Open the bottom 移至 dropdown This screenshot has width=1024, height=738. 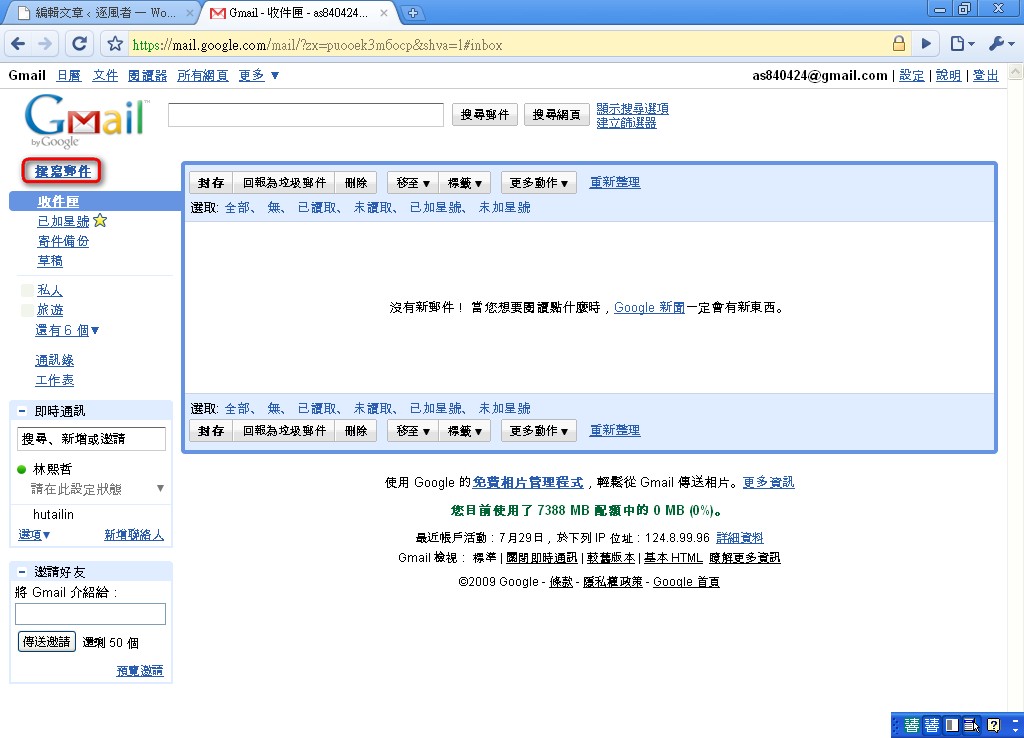413,431
